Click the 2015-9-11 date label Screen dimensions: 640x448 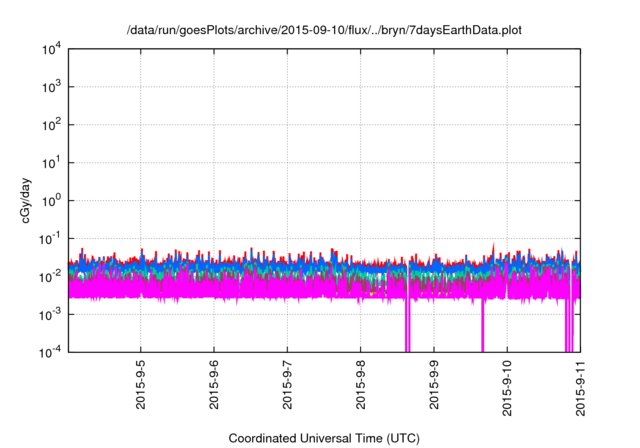coord(580,388)
